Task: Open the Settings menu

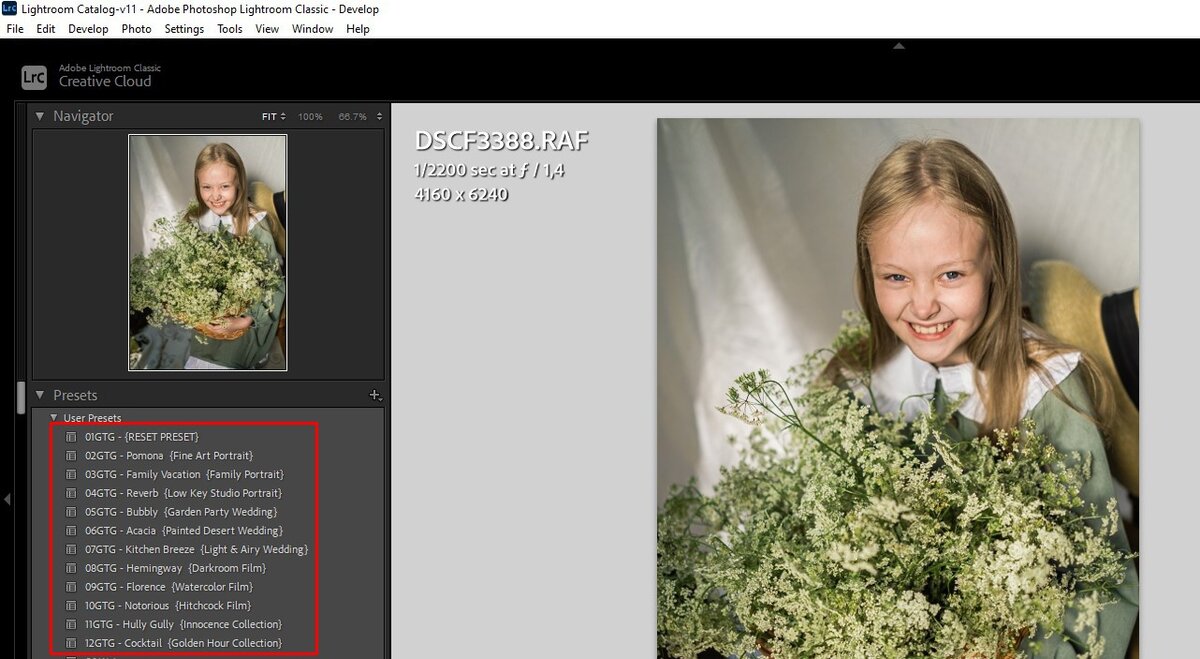Action: [x=184, y=29]
